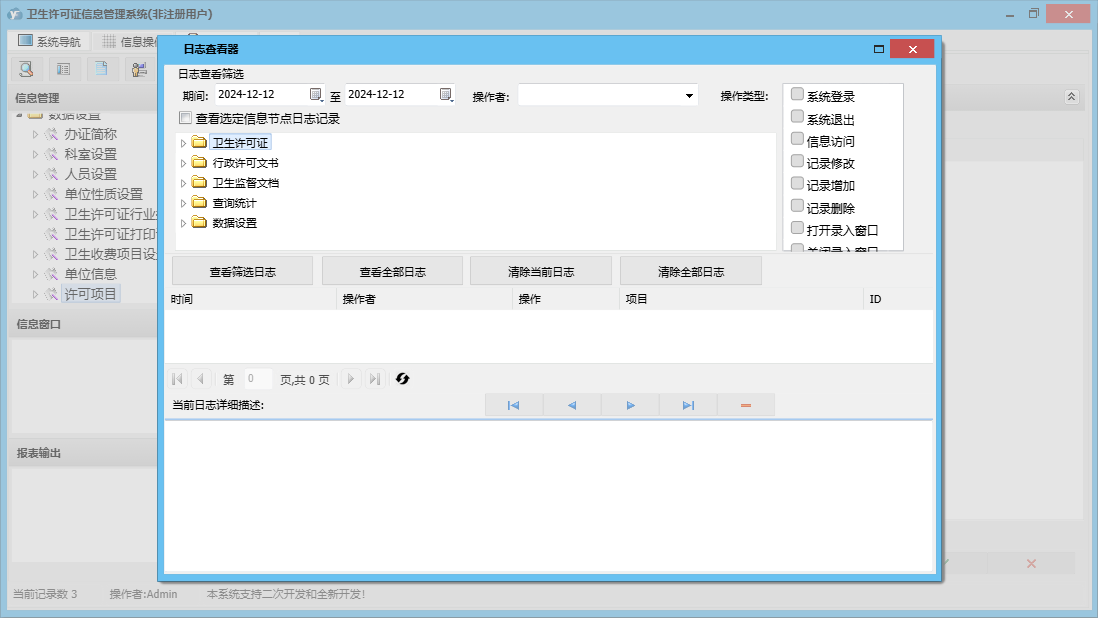Click the 卫生监督文档 folder icon
The image size is (1098, 618).
(200, 183)
